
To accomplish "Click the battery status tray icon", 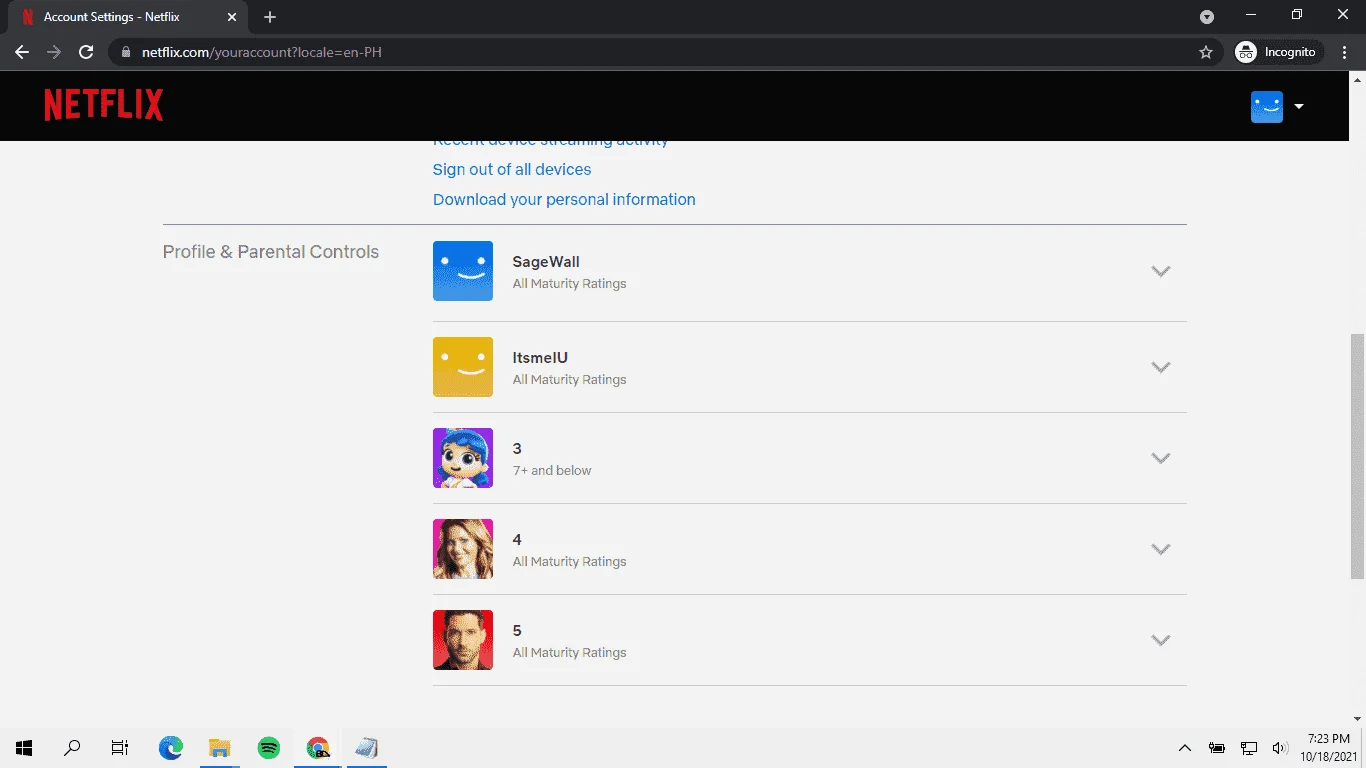I will 1217,748.
